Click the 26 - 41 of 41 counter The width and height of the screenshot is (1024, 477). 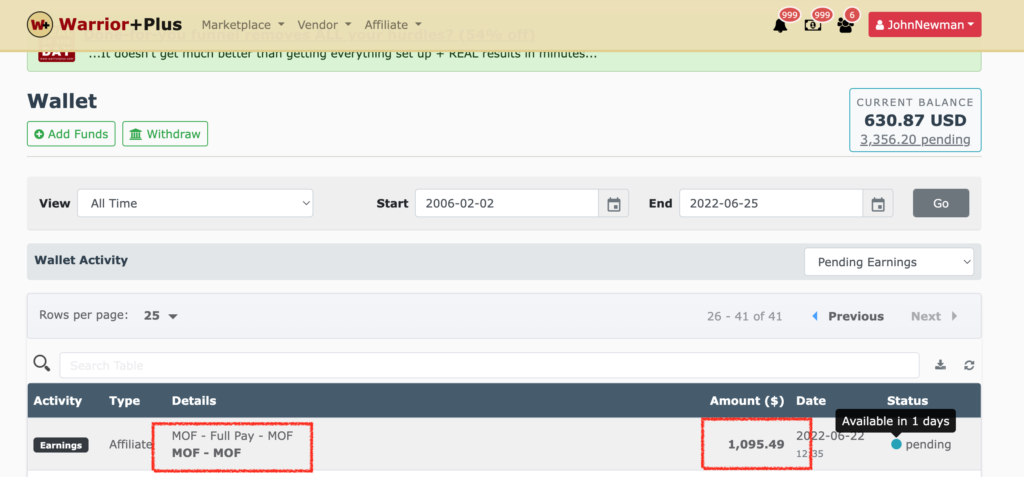pos(744,316)
